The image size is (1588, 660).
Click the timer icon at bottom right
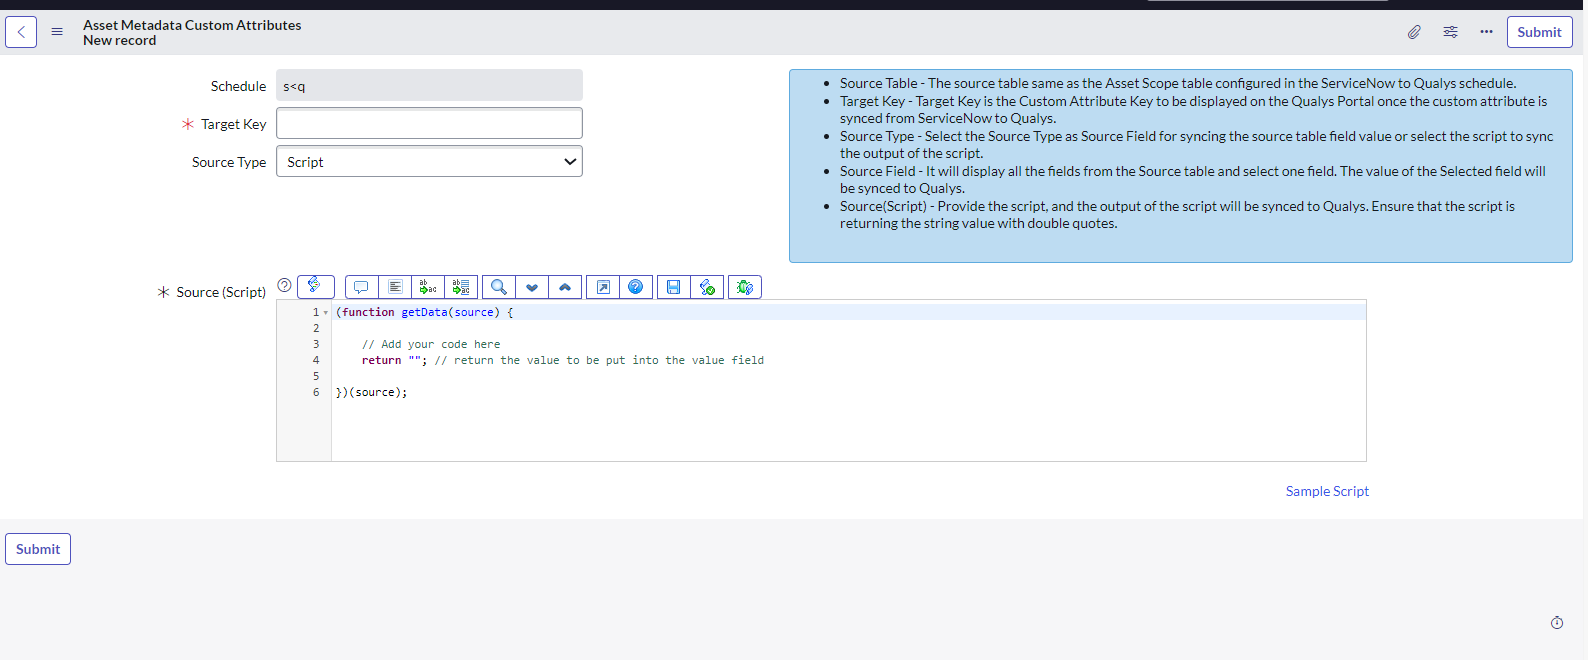pyautogui.click(x=1557, y=623)
